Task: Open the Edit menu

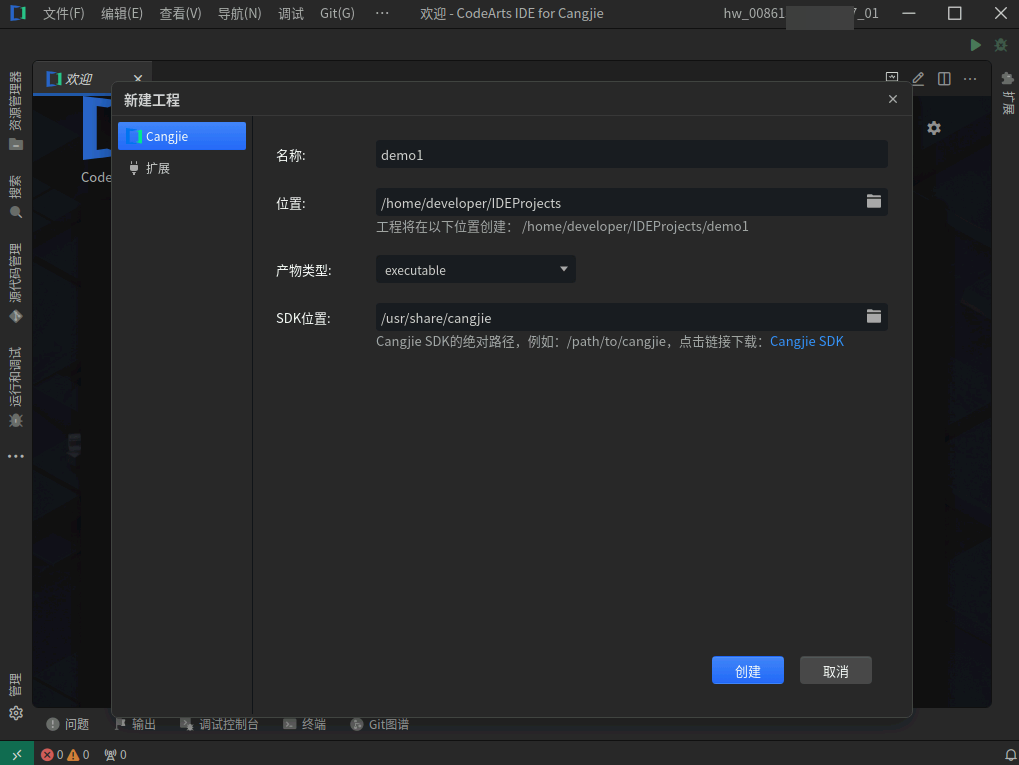Action: [122, 14]
